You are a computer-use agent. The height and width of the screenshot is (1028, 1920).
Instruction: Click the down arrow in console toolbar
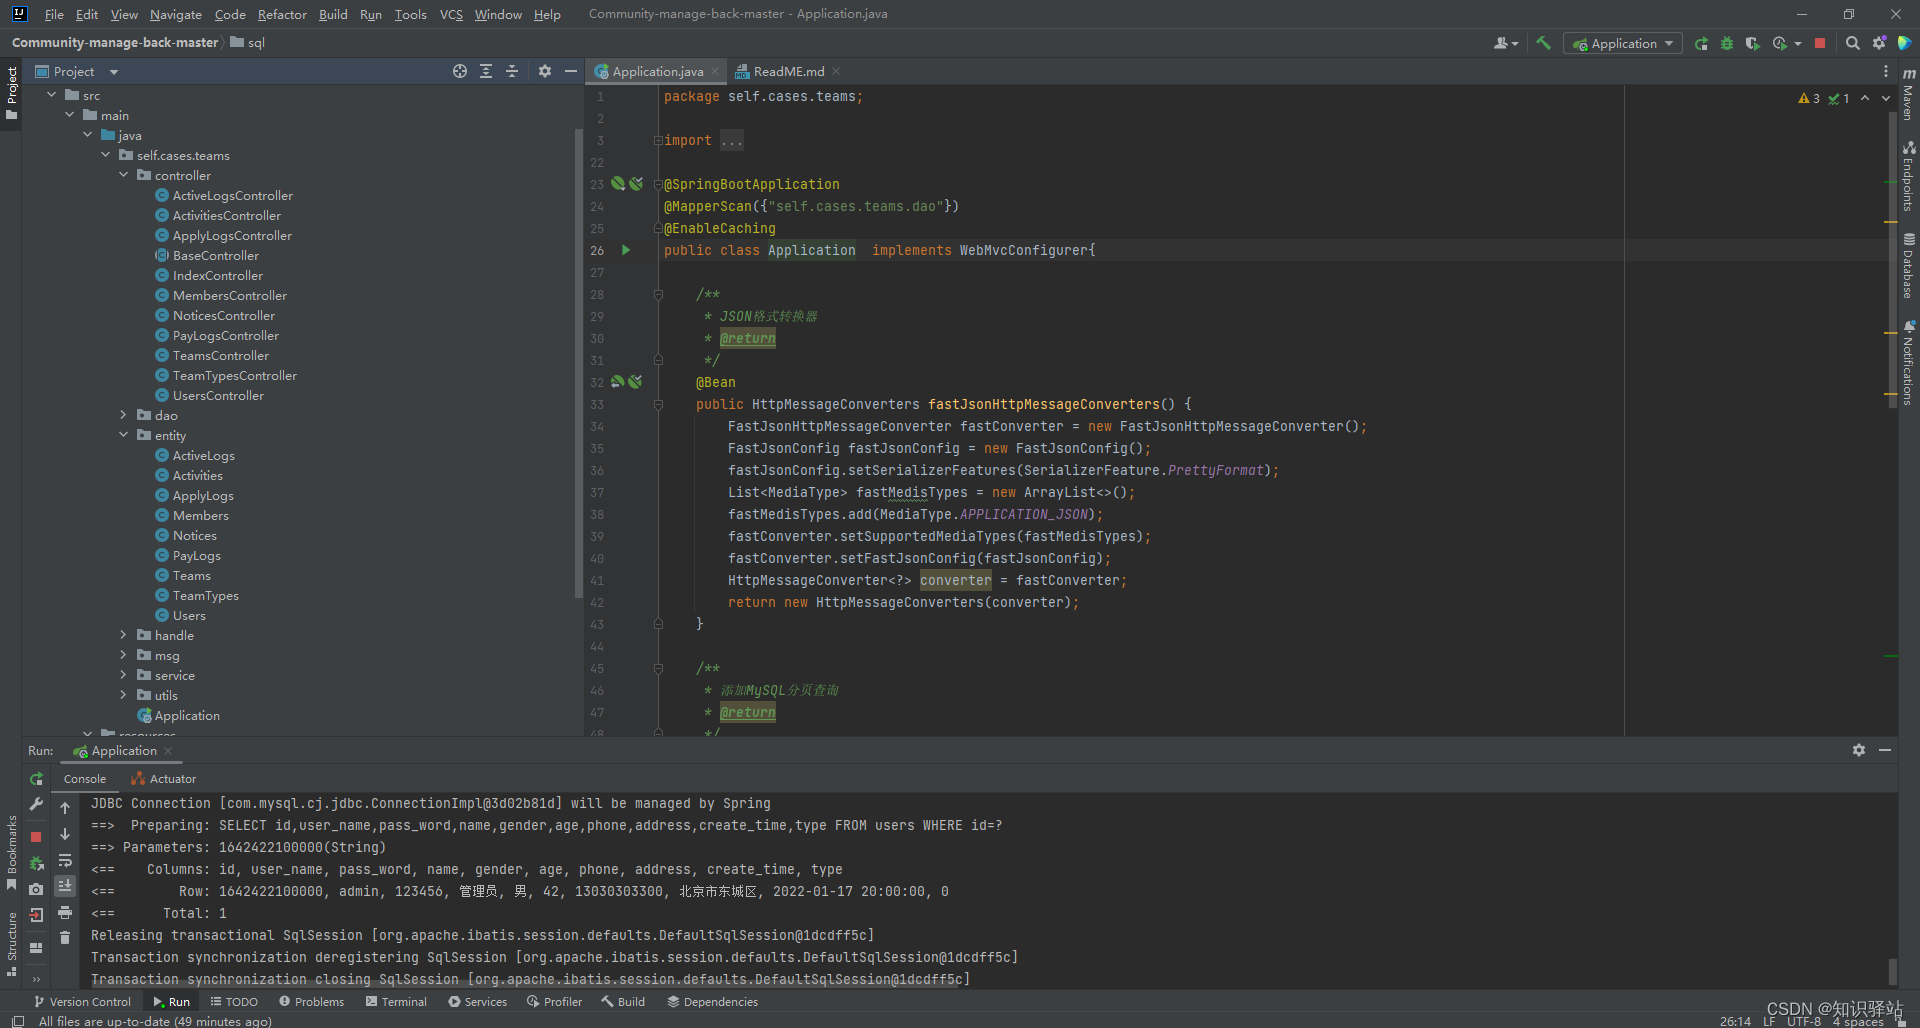point(65,834)
